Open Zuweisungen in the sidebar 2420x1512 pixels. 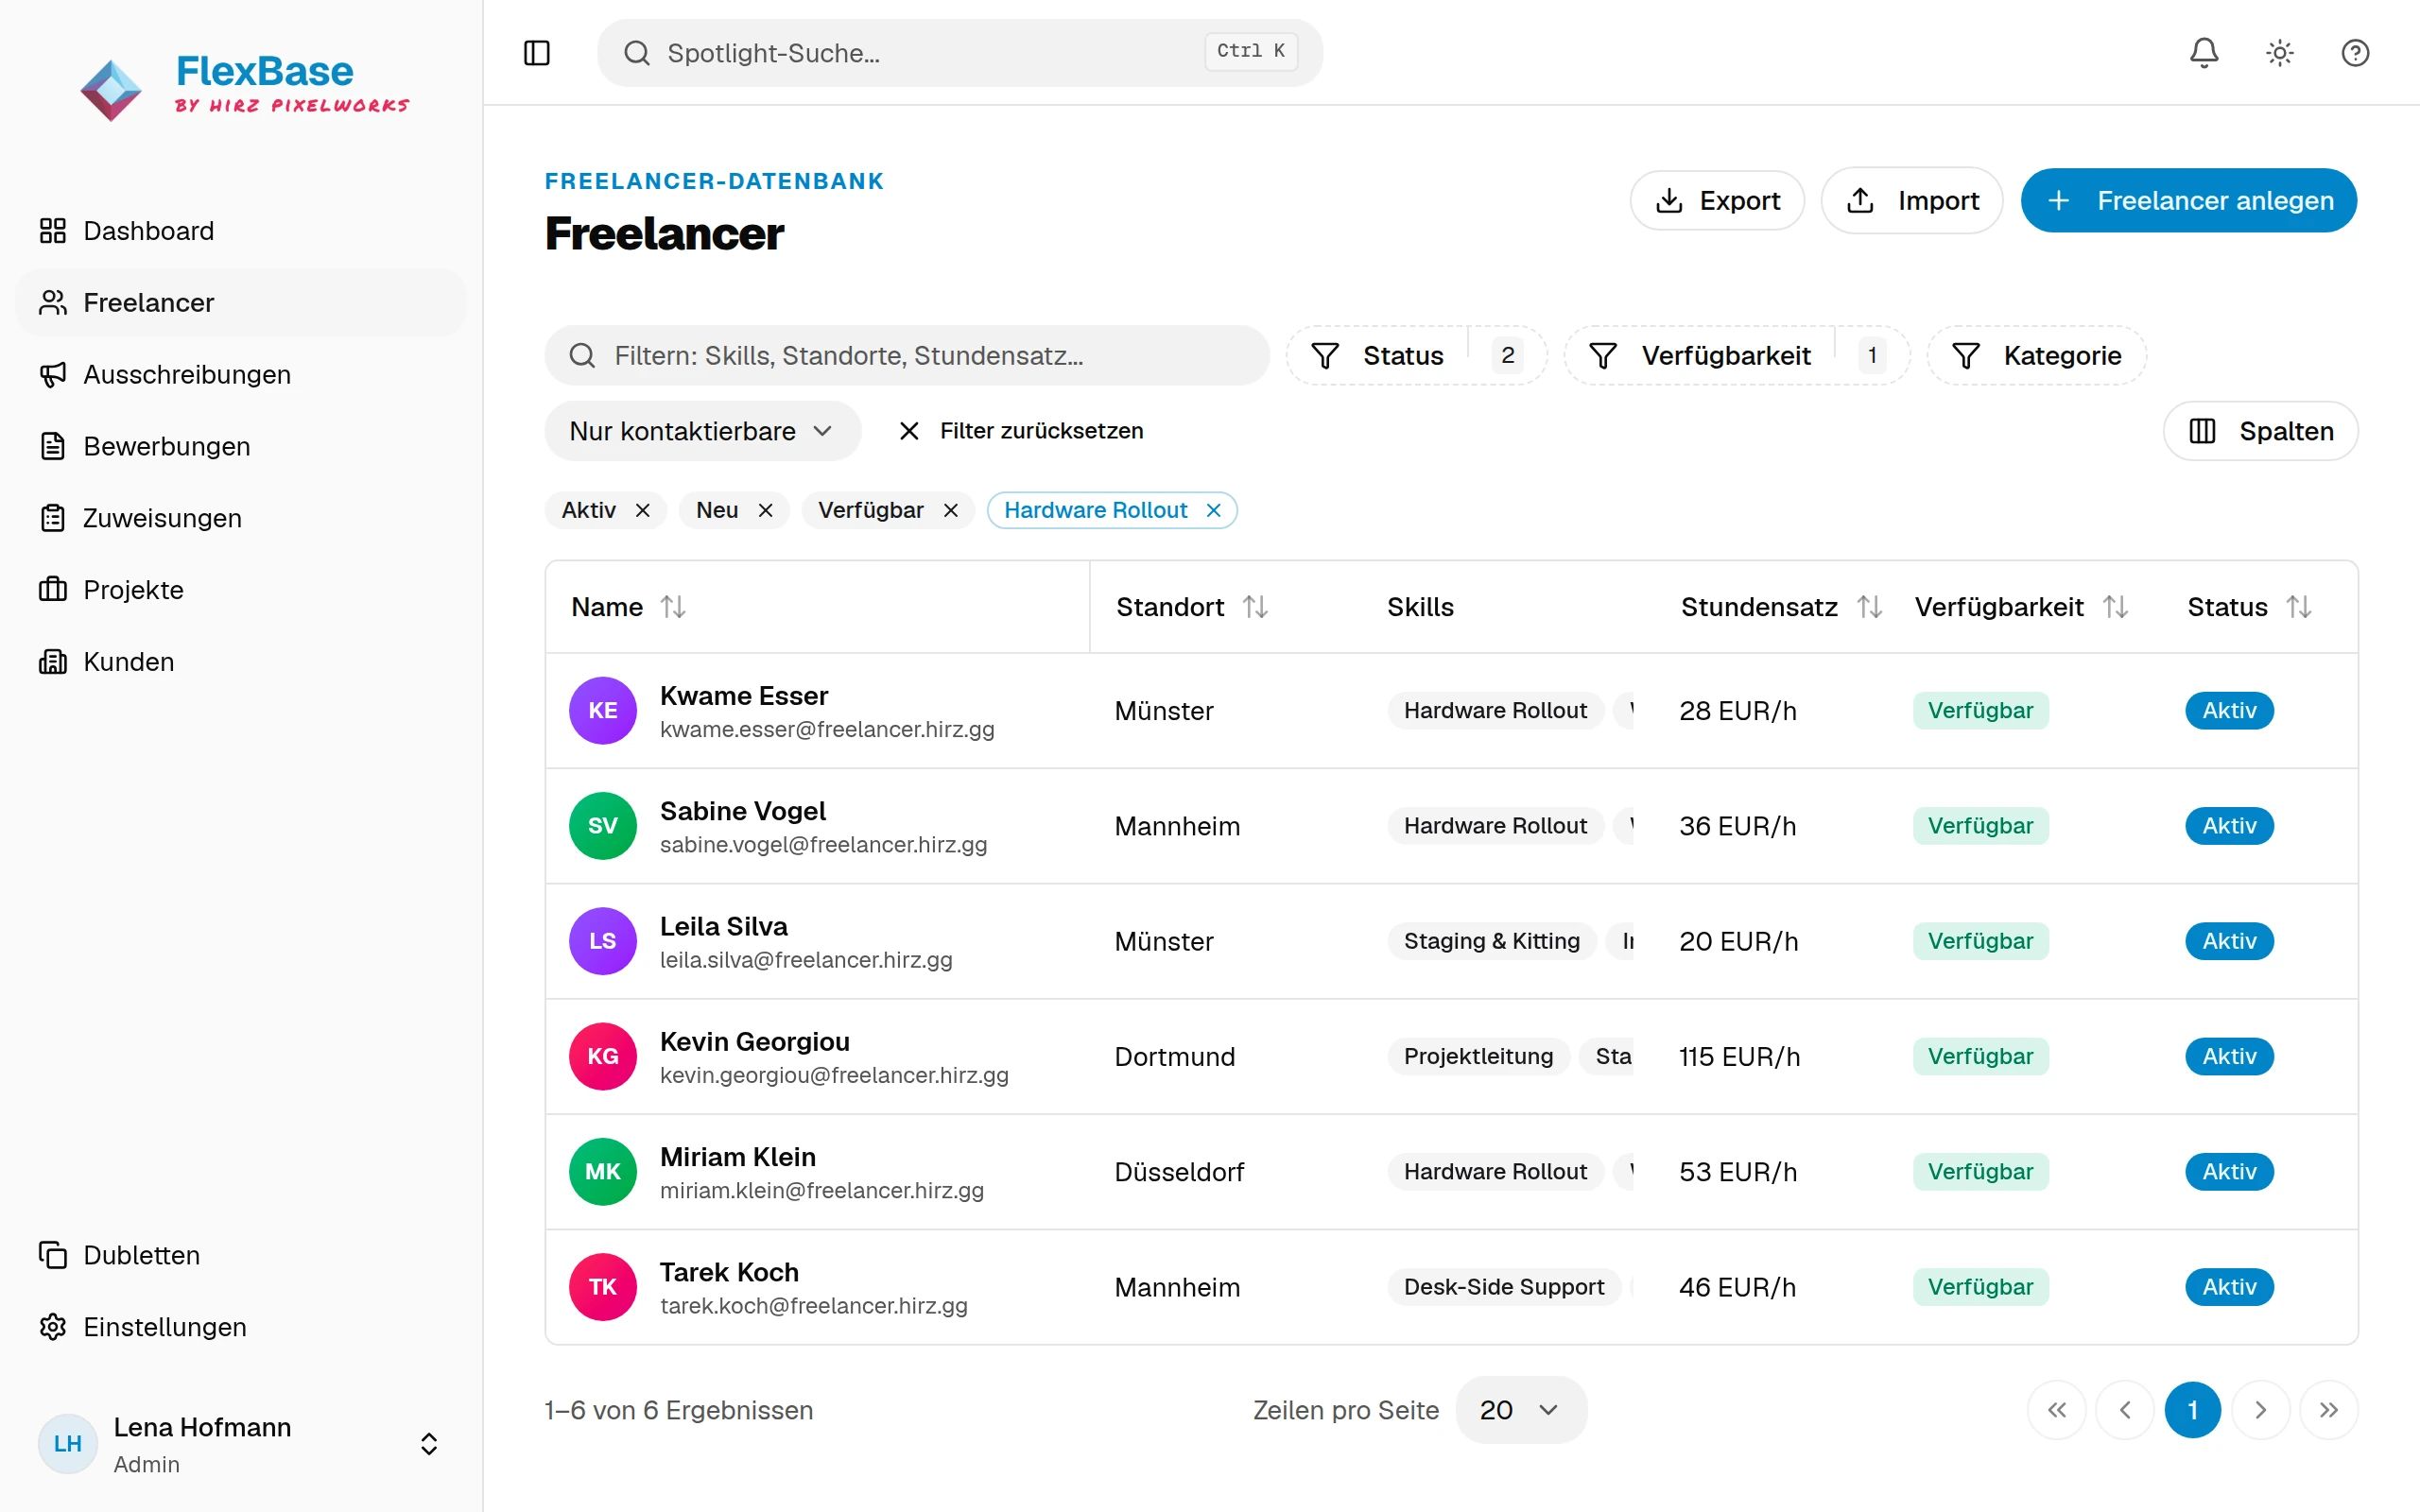point(241,519)
